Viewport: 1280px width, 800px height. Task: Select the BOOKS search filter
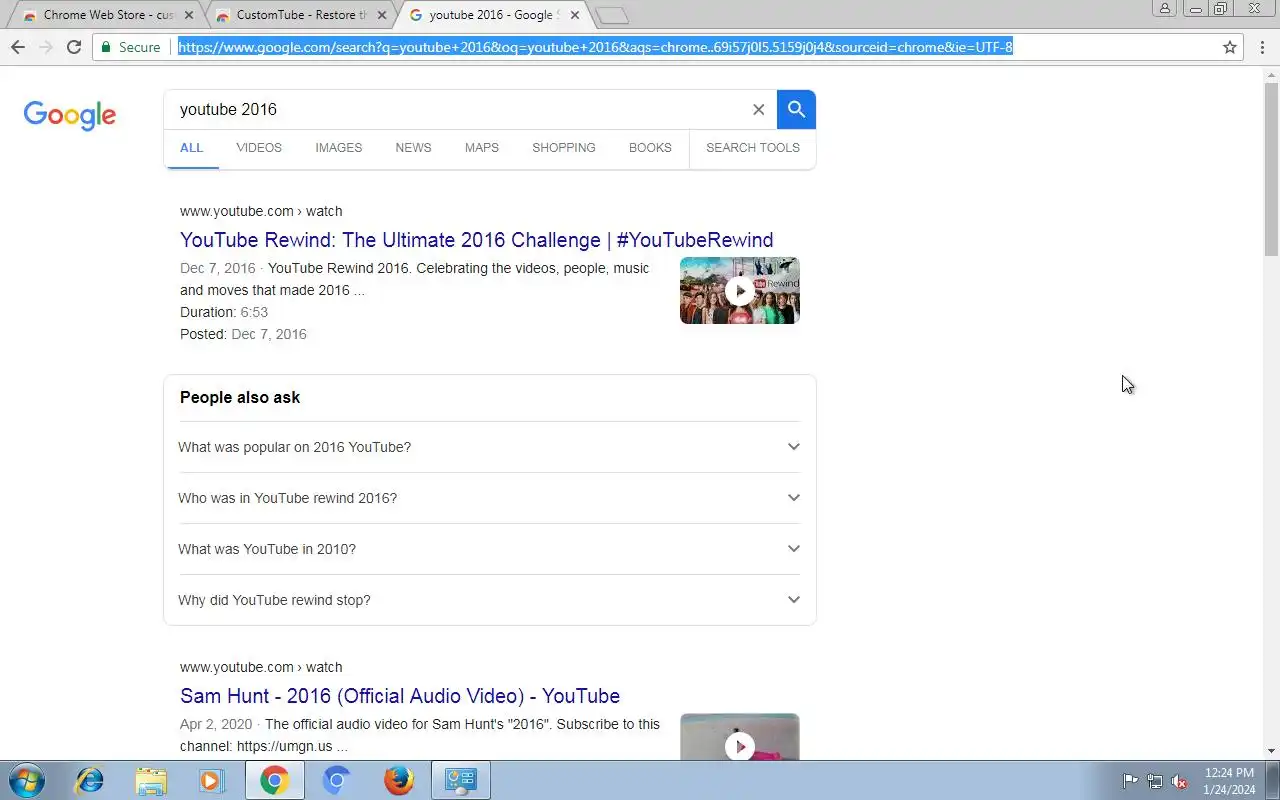click(x=650, y=148)
